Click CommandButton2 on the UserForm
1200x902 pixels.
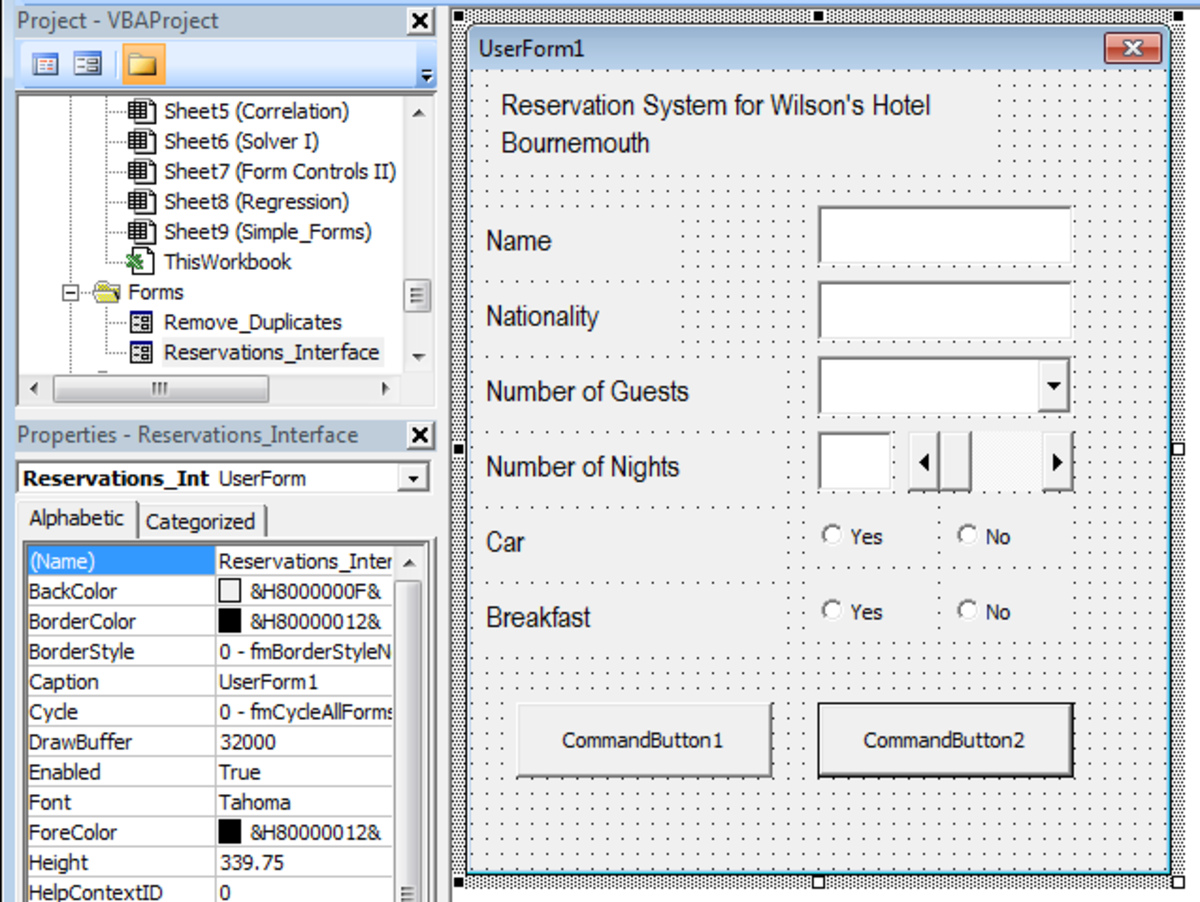[x=944, y=741]
